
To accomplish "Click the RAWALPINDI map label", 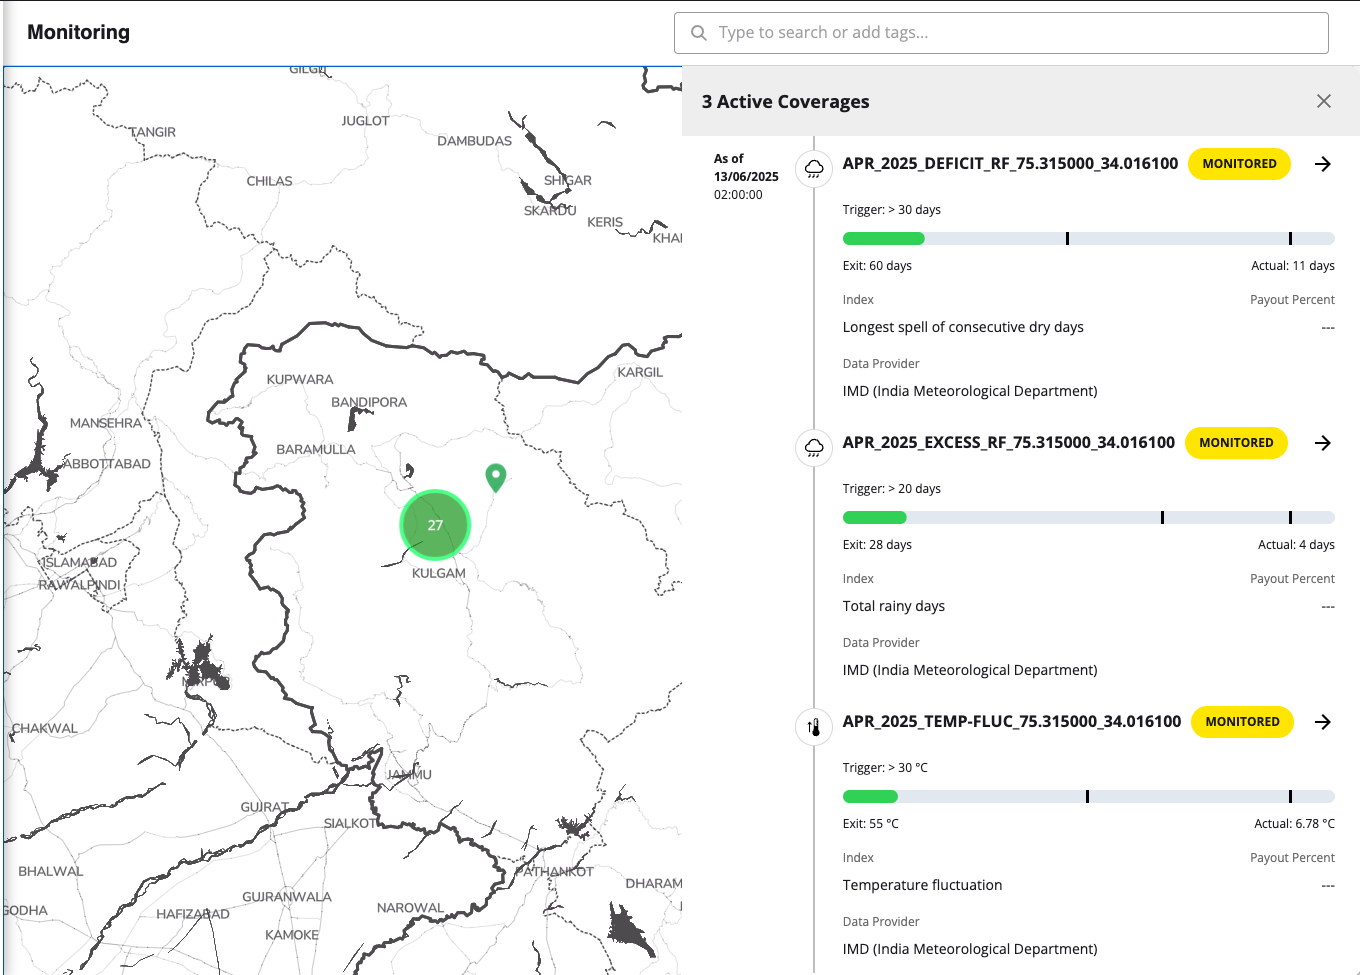I will point(79,585).
